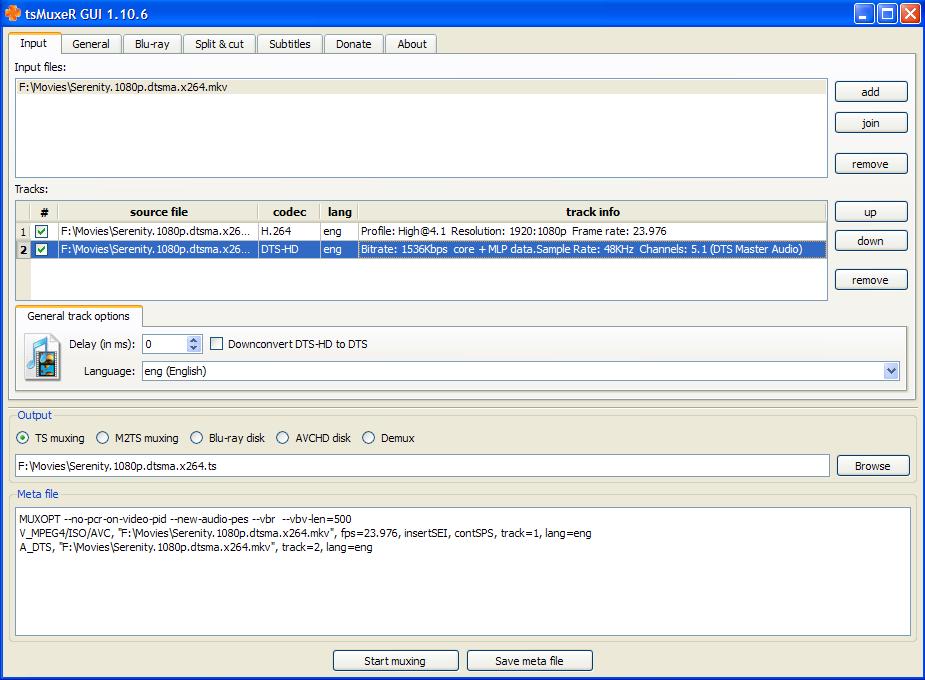
Task: Browse for output file location
Action: point(872,466)
